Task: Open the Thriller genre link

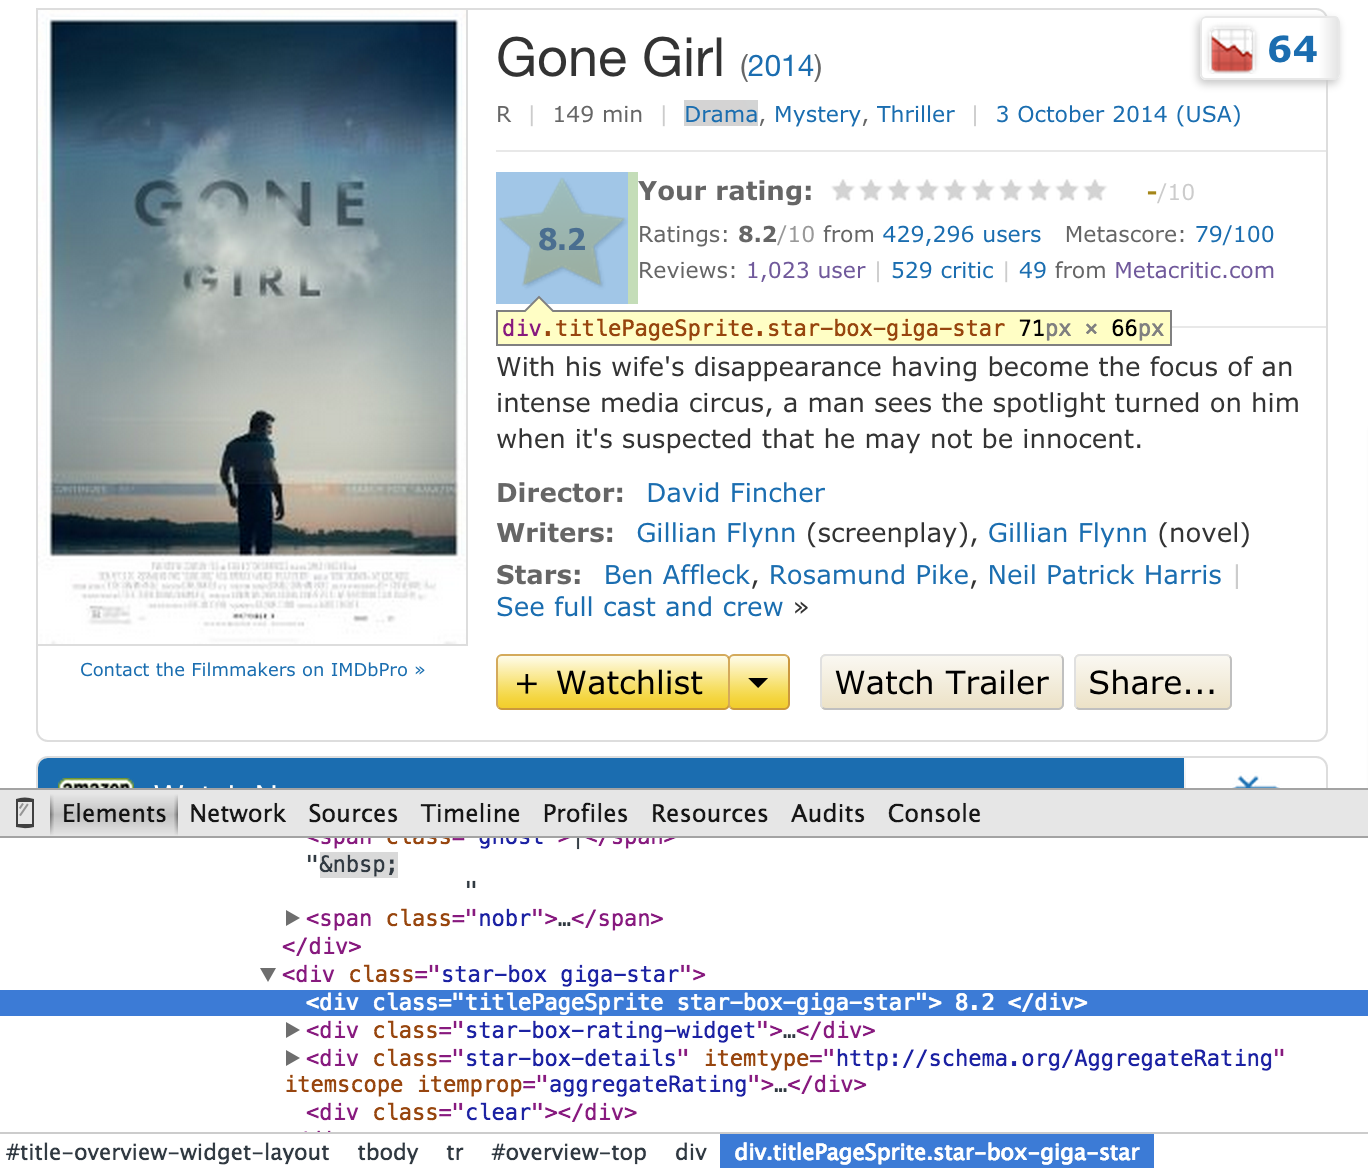Action: [x=916, y=114]
